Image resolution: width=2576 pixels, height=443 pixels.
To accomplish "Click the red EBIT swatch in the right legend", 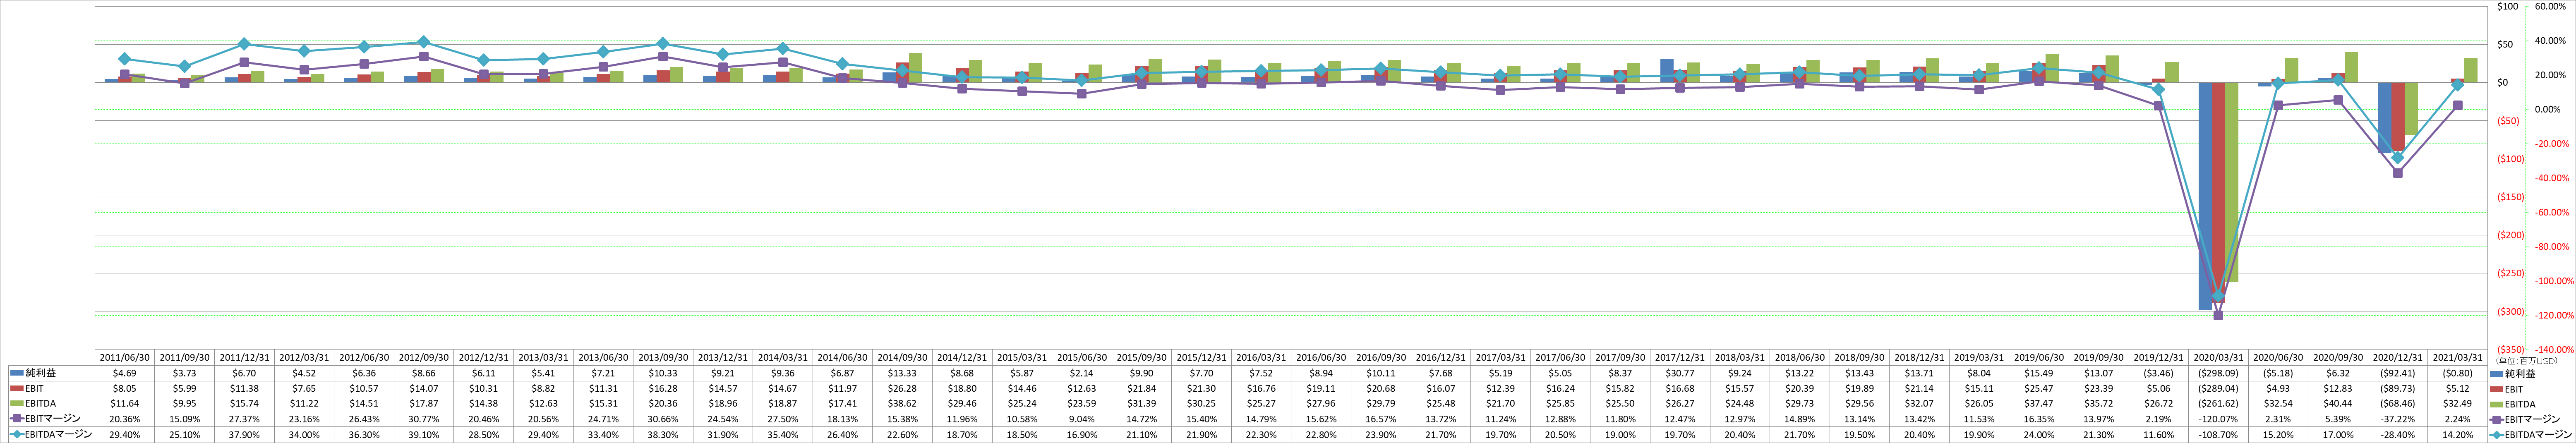I will [2496, 388].
